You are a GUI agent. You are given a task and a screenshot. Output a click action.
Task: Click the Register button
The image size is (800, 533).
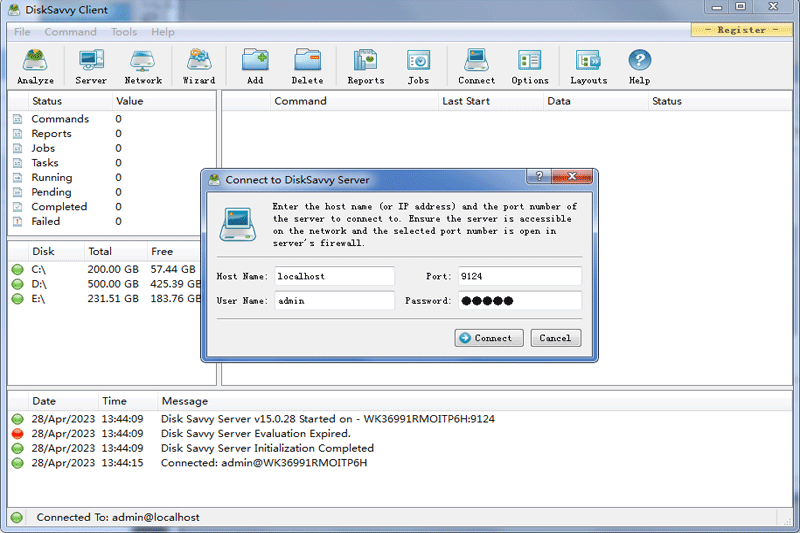741,30
